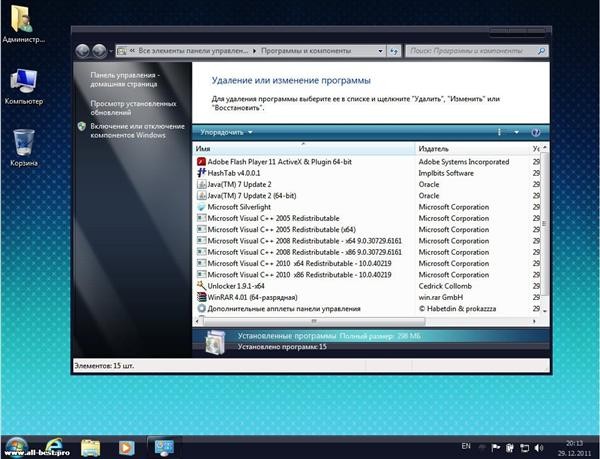Click Adobe Systems Incorporated publisher cell
Screen dimensions: 600x459
[464, 162]
